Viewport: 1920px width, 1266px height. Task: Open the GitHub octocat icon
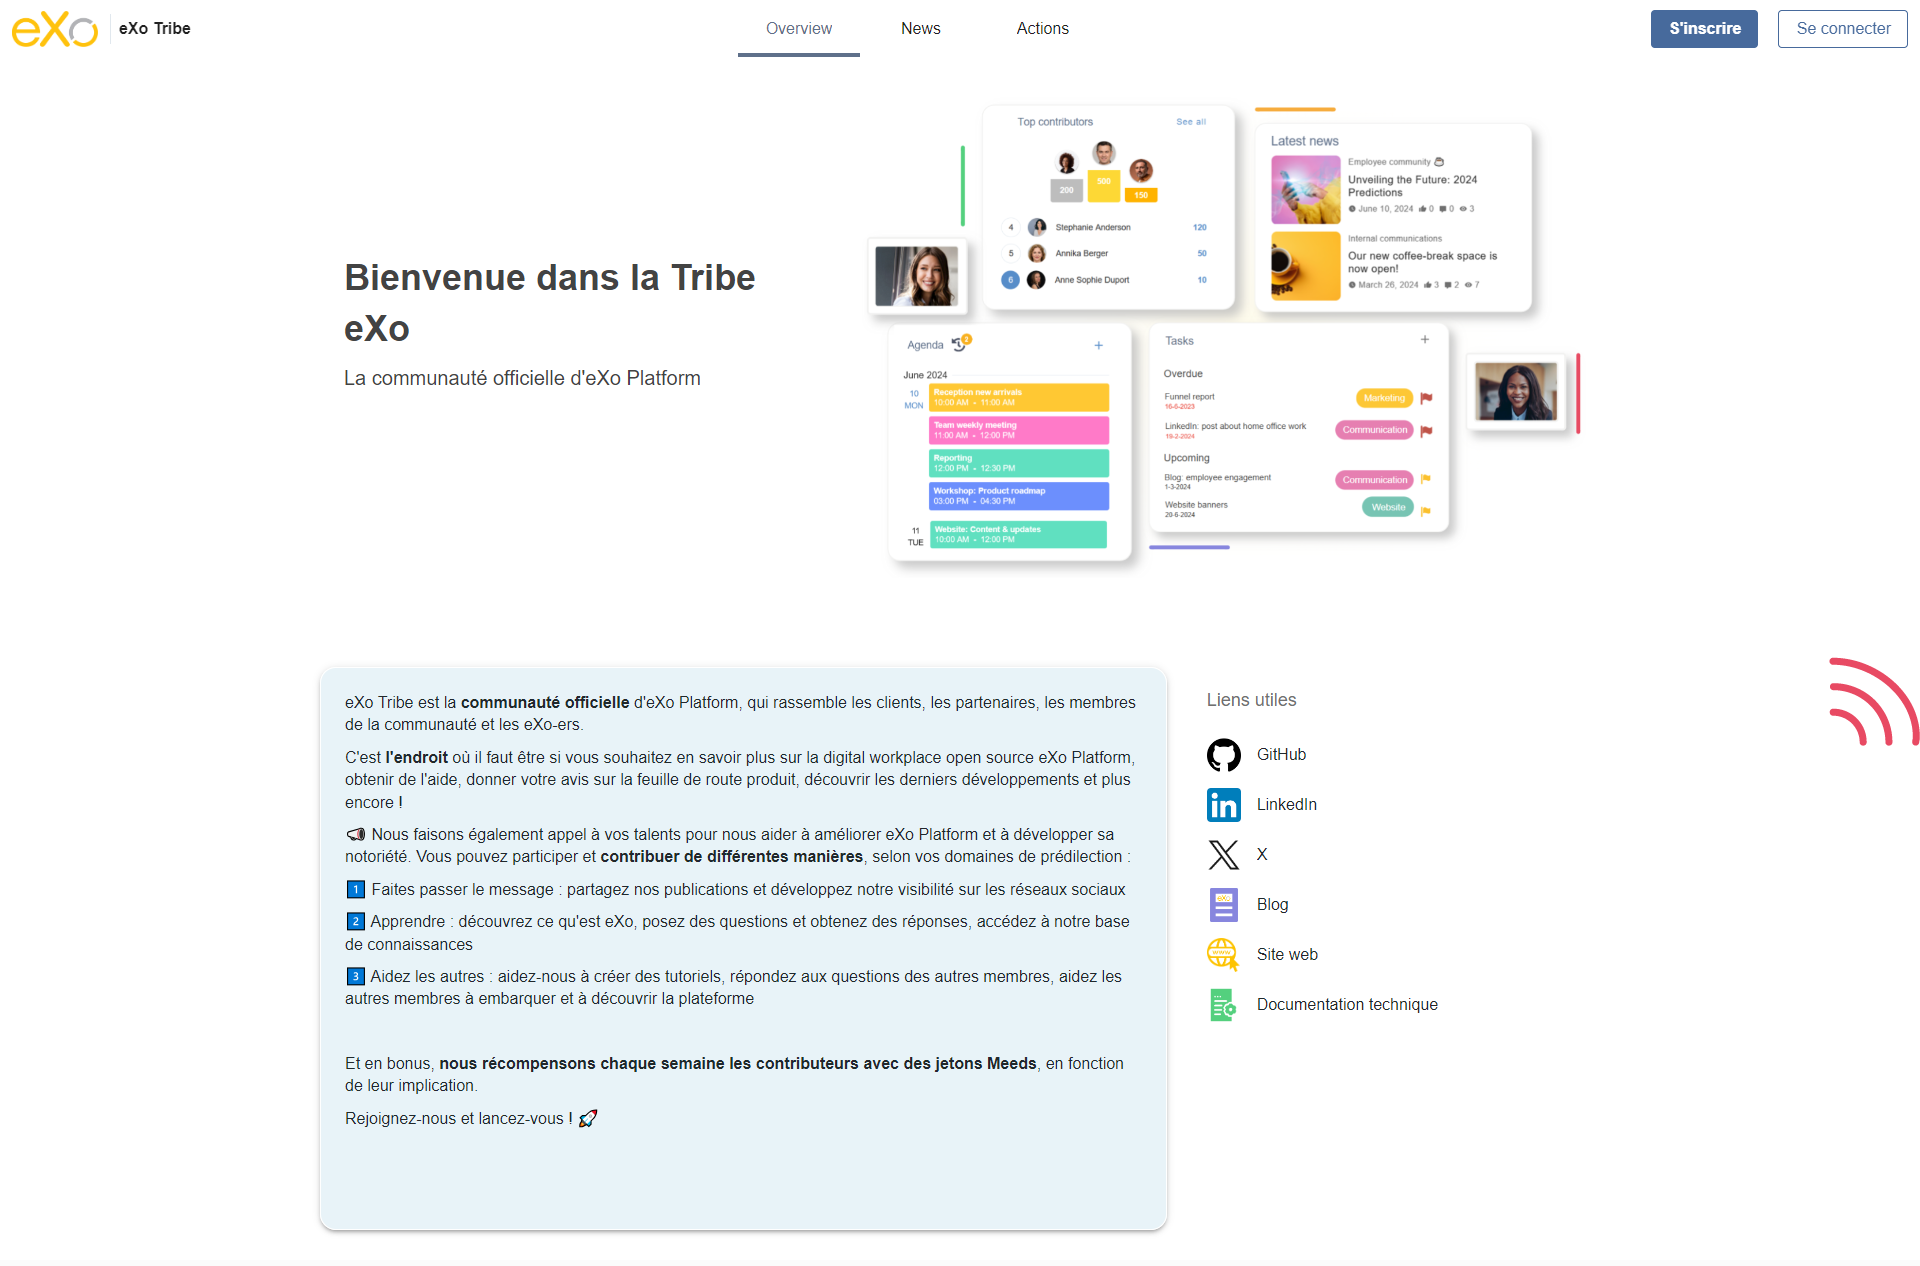click(x=1223, y=755)
